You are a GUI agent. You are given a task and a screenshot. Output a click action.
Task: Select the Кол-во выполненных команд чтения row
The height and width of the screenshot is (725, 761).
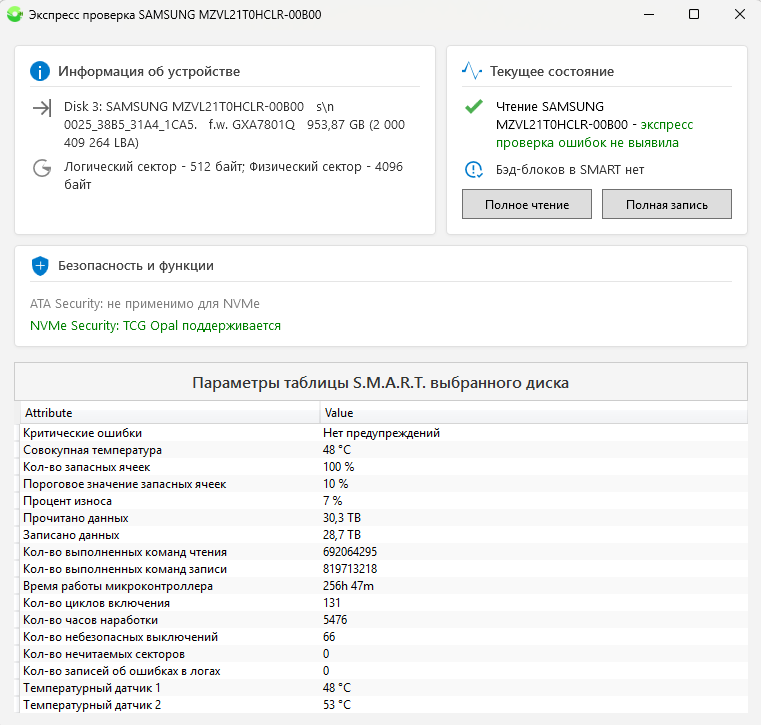tap(383, 552)
